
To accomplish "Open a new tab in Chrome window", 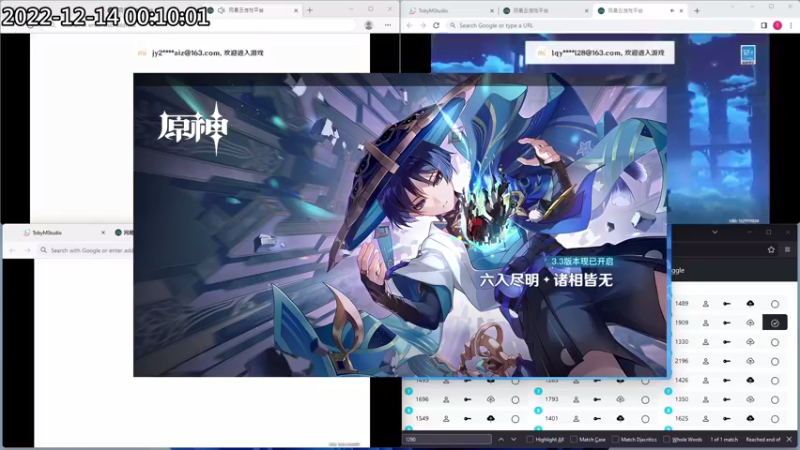I will click(x=697, y=11).
